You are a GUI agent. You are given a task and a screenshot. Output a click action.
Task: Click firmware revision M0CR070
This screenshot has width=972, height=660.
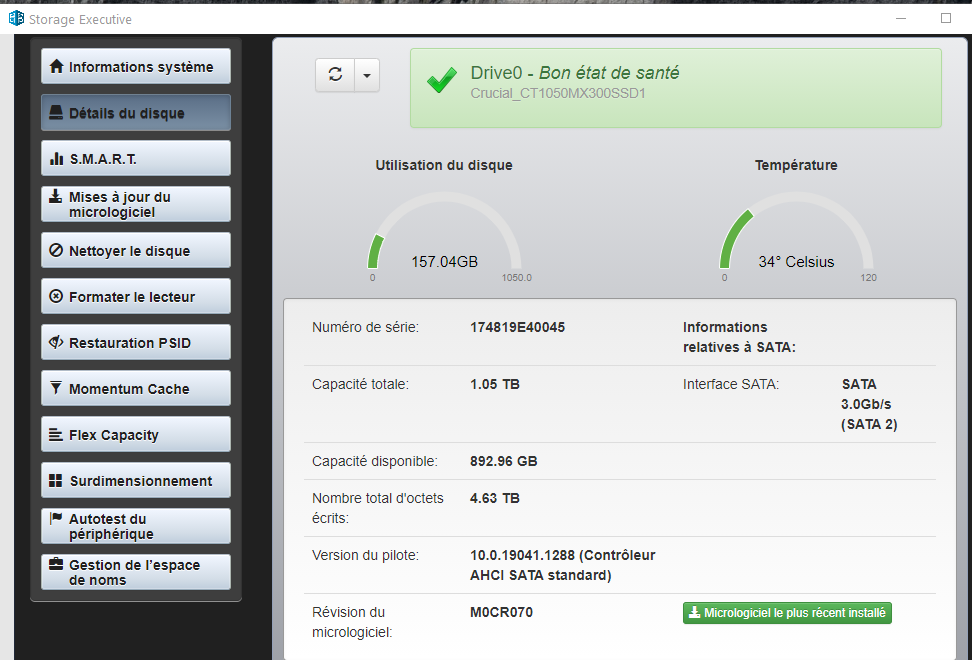501,612
